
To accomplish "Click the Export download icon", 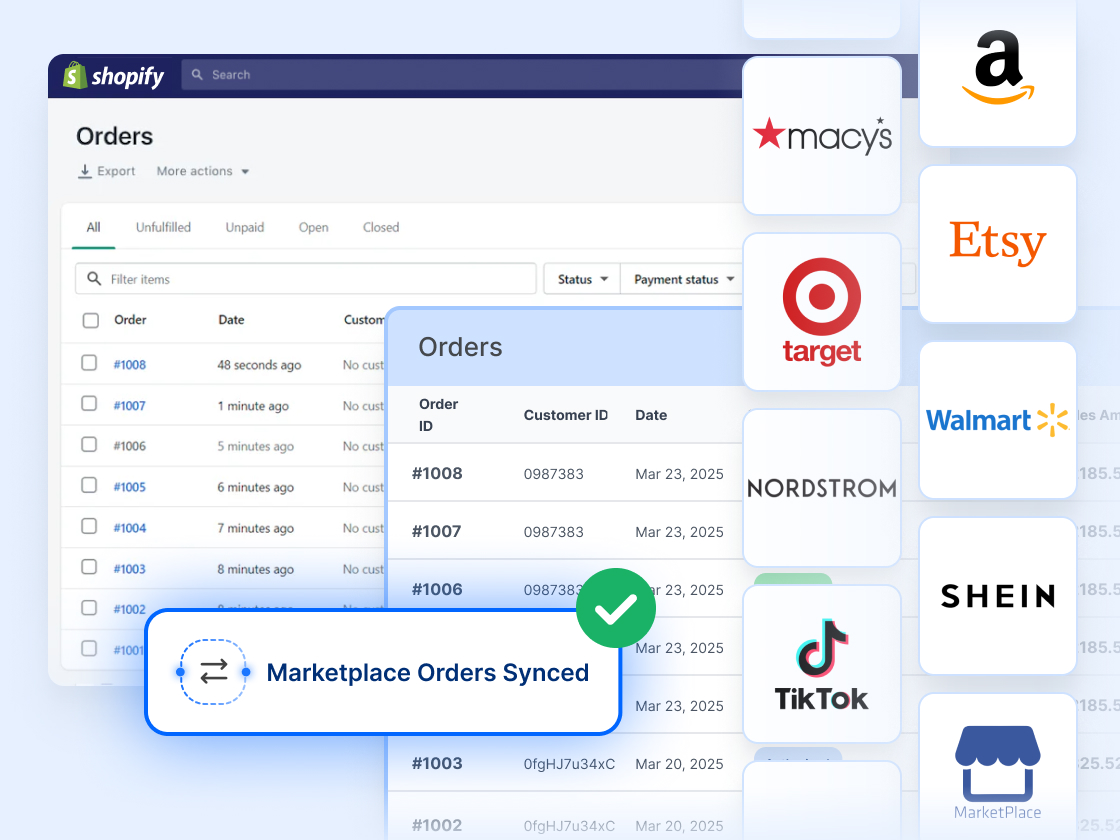I will (84, 171).
